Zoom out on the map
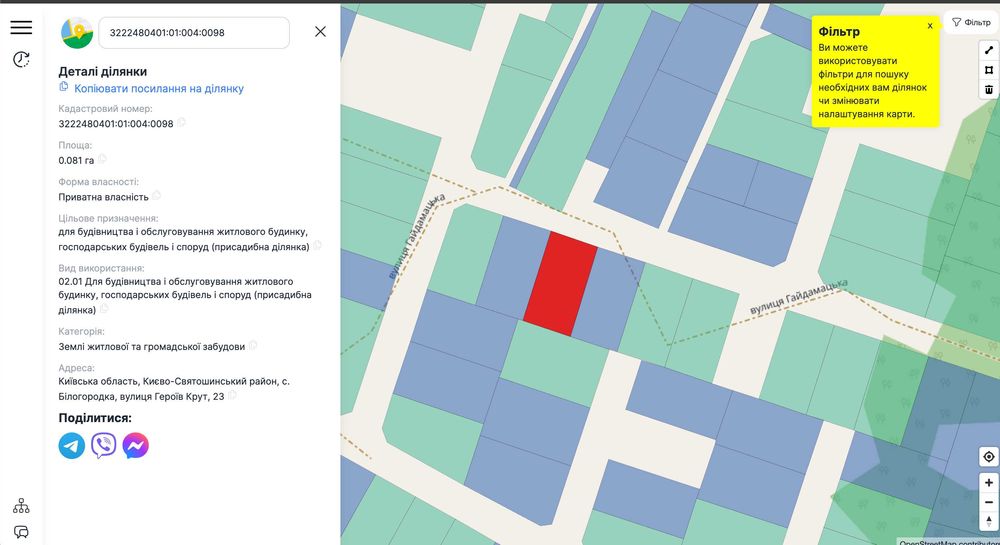This screenshot has height=545, width=1000. click(989, 502)
